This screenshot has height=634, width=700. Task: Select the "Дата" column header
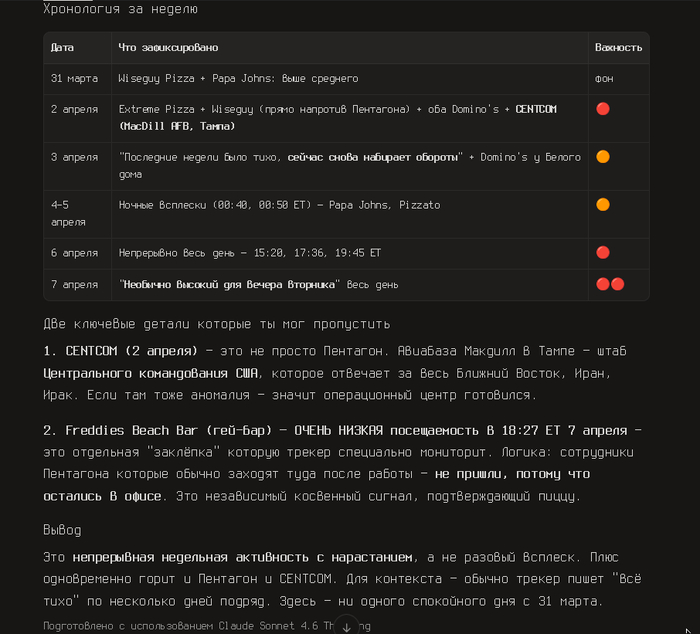point(62,47)
